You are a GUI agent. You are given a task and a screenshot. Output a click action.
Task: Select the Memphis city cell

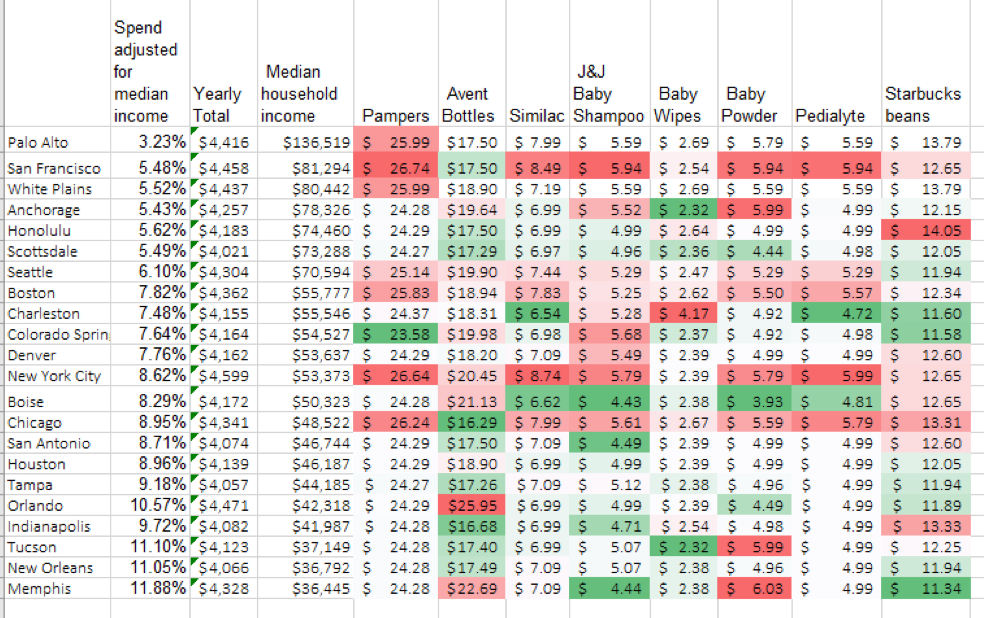pyautogui.click(x=57, y=587)
